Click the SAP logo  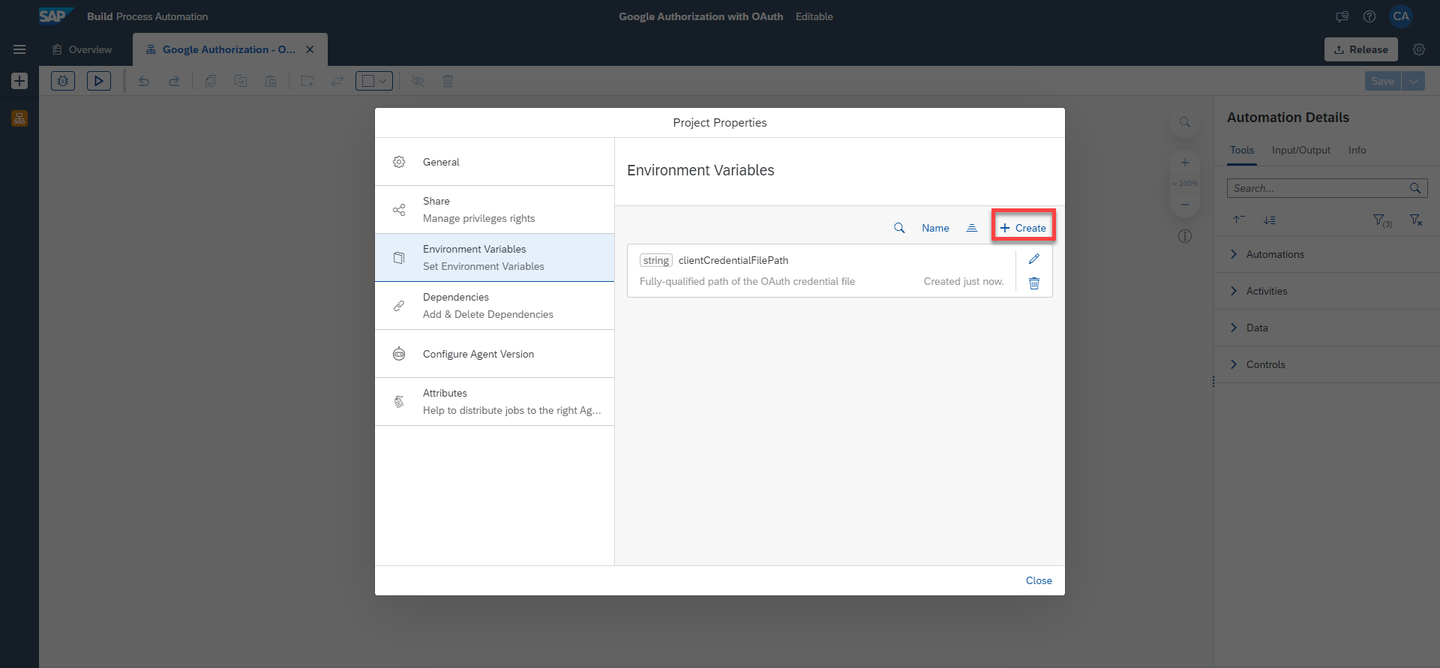click(x=56, y=16)
